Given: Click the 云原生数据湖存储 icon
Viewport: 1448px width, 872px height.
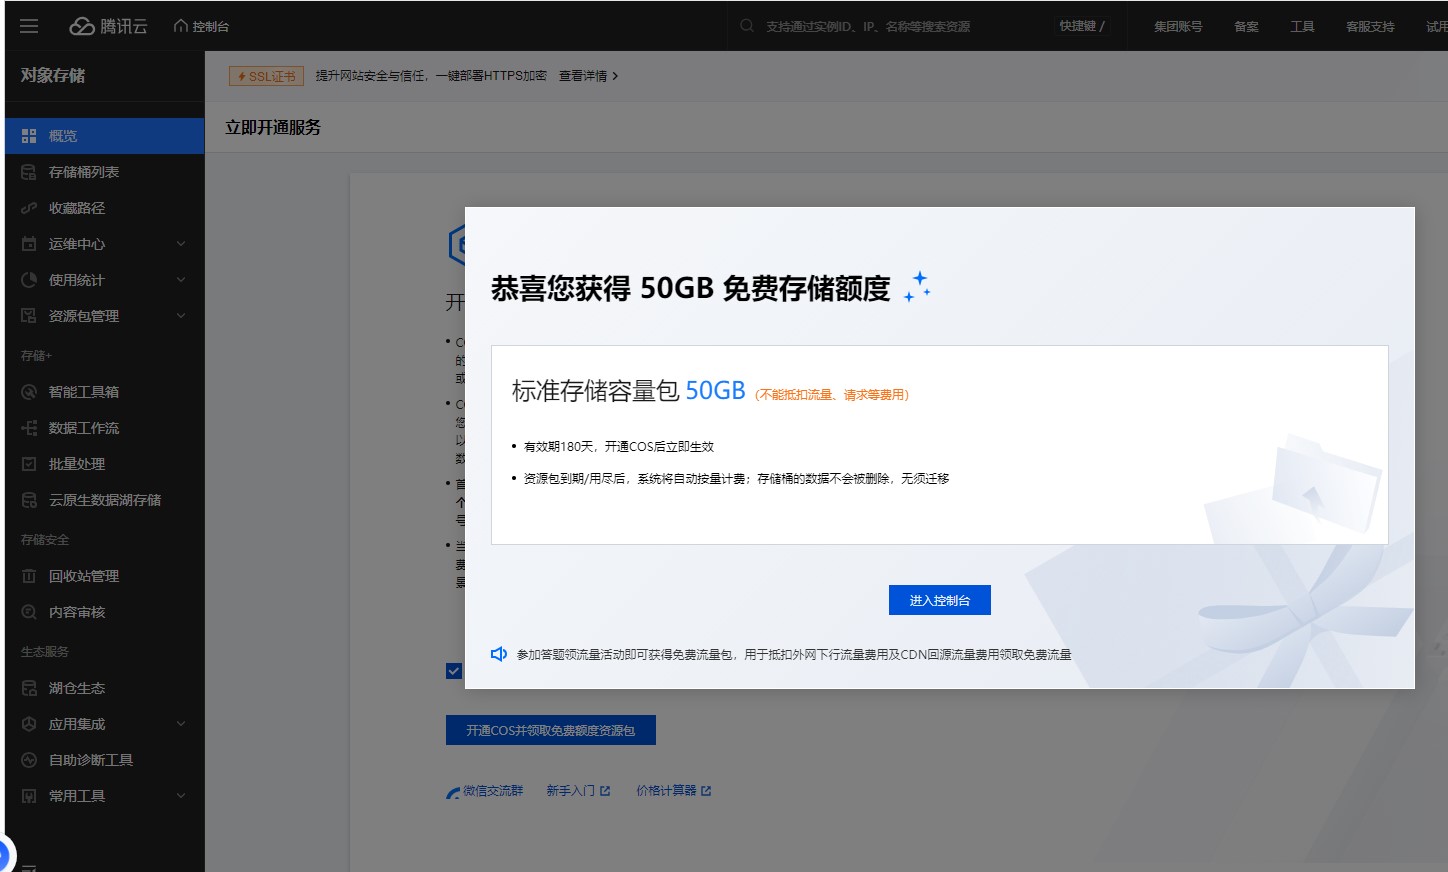Looking at the screenshot, I should pyautogui.click(x=29, y=500).
